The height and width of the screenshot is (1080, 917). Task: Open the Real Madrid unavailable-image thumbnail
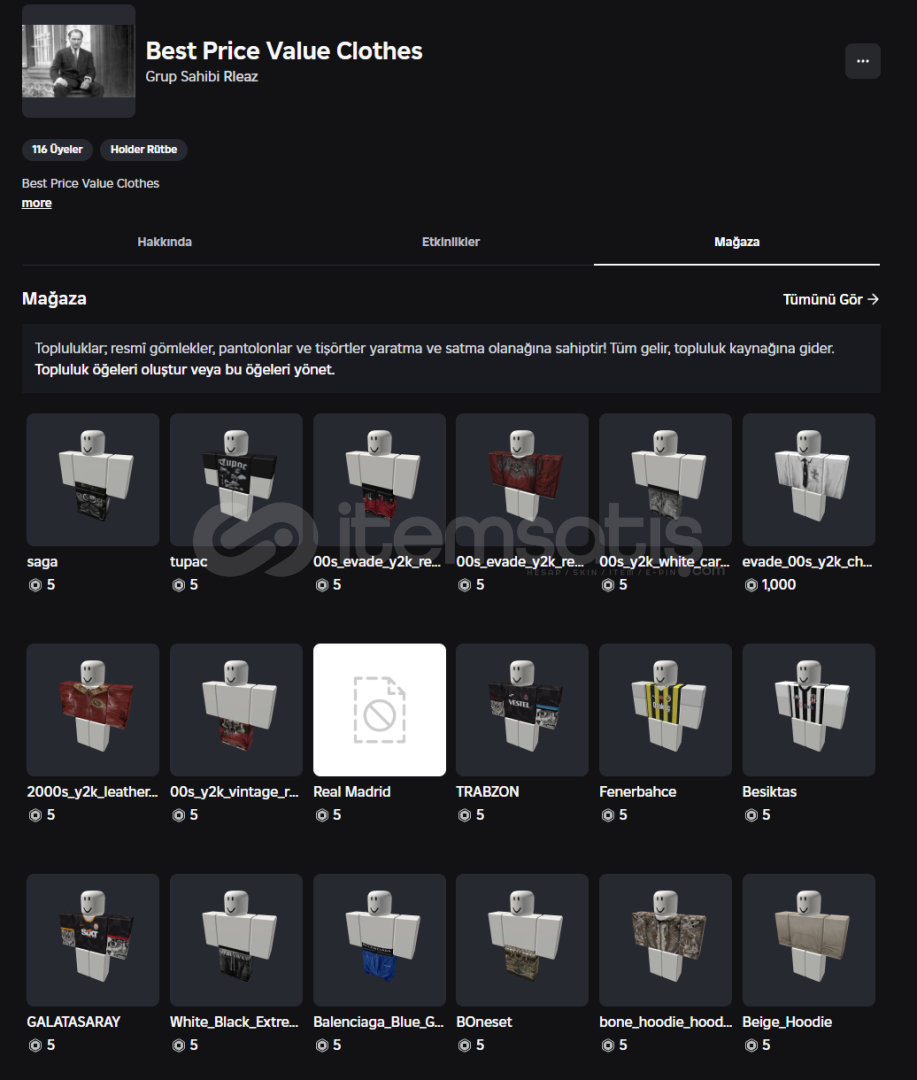tap(380, 710)
